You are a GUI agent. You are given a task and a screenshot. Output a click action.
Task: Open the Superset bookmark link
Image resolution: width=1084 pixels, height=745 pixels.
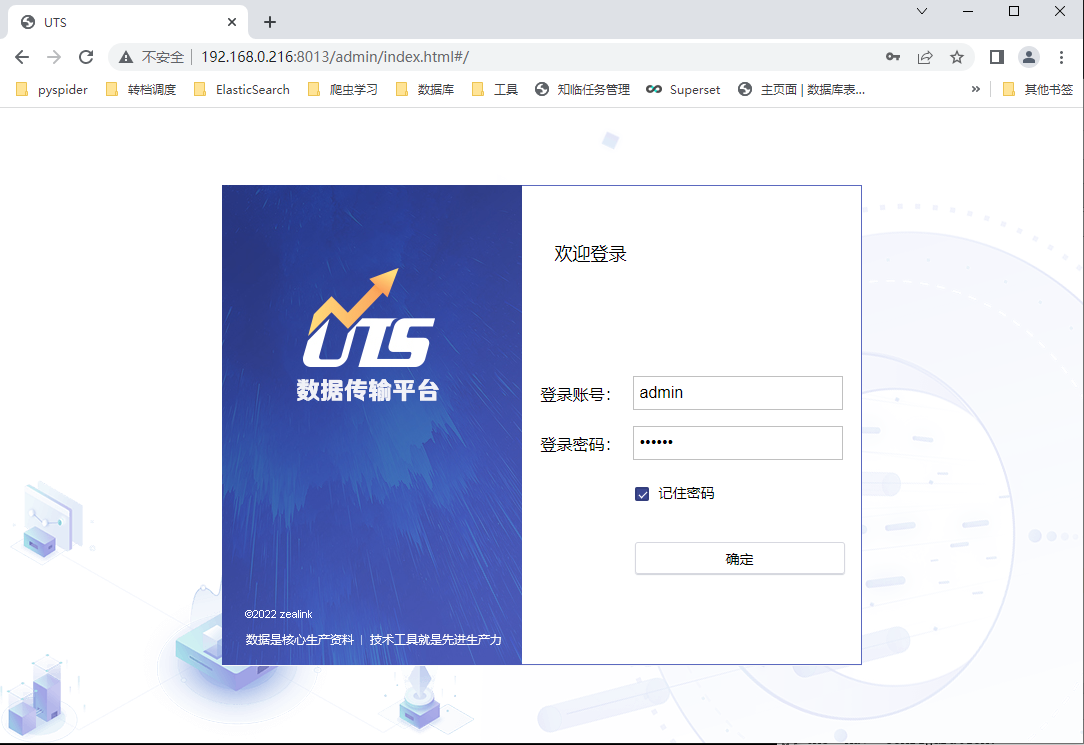coord(683,89)
